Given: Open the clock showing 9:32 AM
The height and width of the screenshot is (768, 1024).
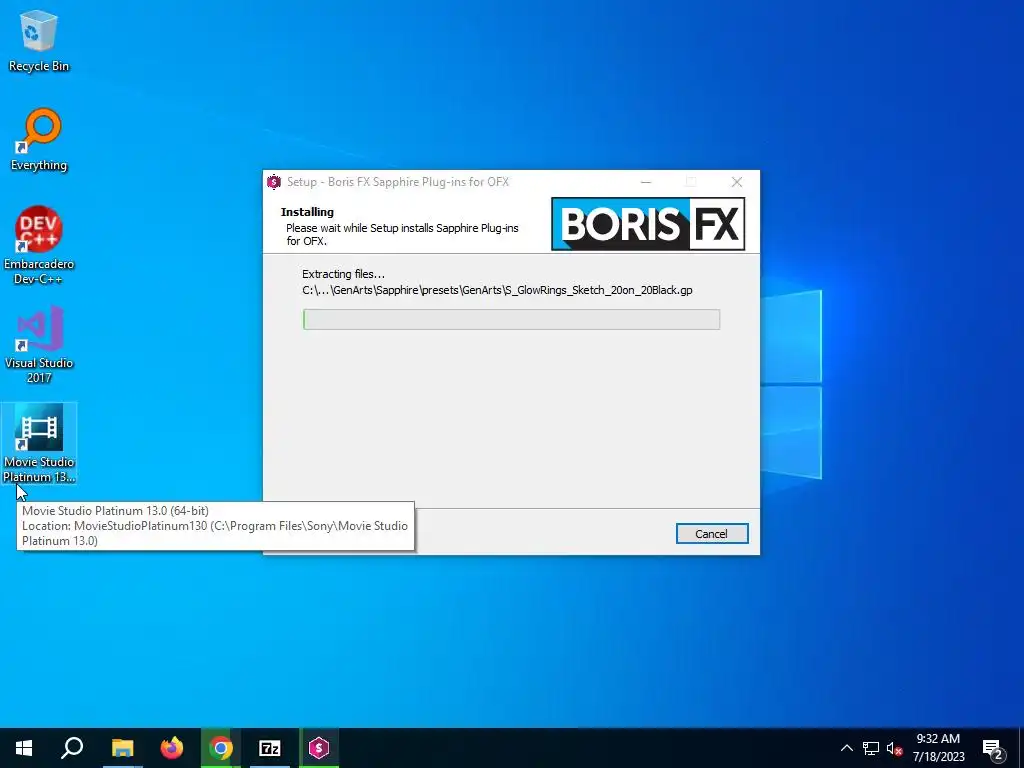Looking at the screenshot, I should (938, 748).
